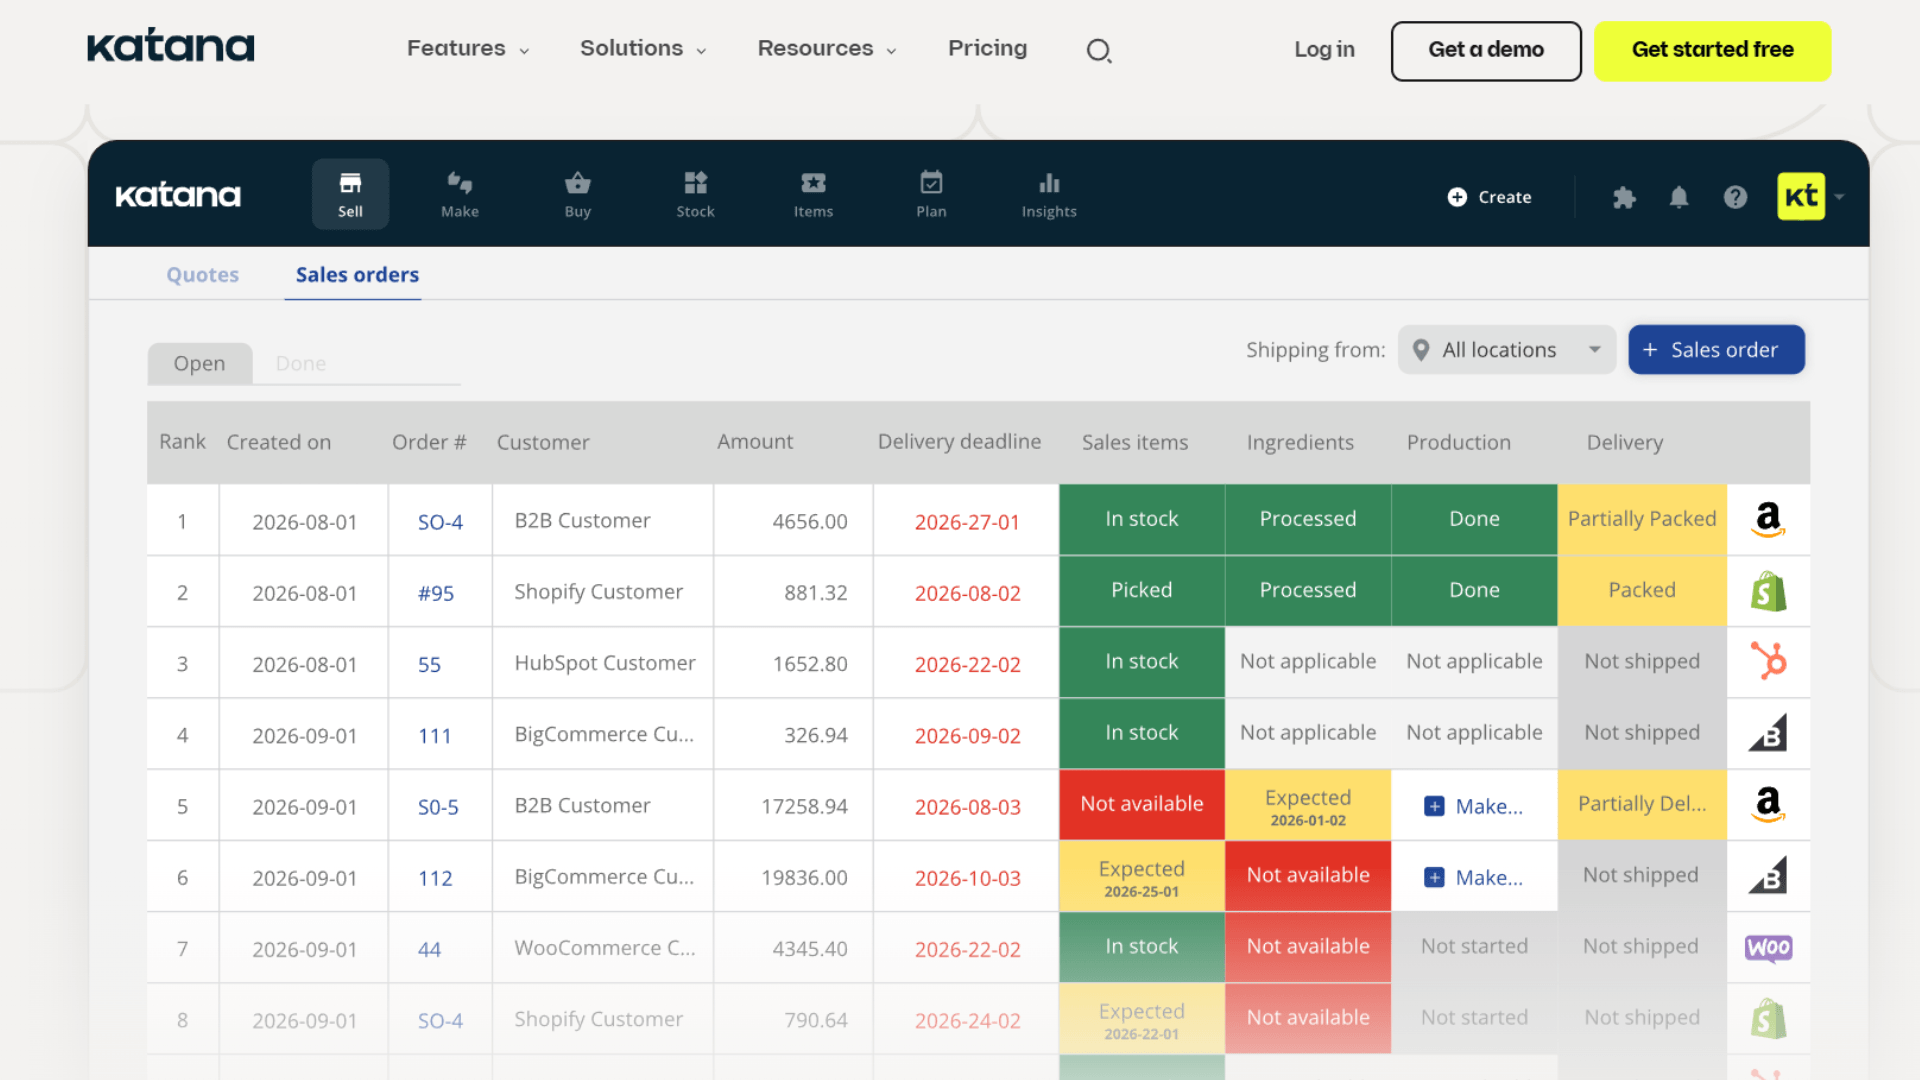Open order 55 link
Image resolution: width=1920 pixels, height=1080 pixels.
coord(429,664)
